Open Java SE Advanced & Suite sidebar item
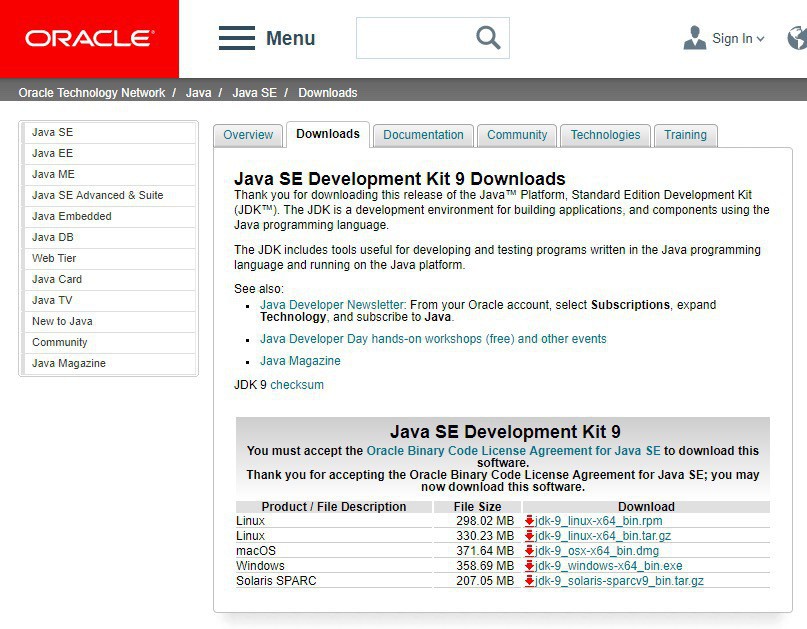This screenshot has height=629, width=807. point(97,195)
